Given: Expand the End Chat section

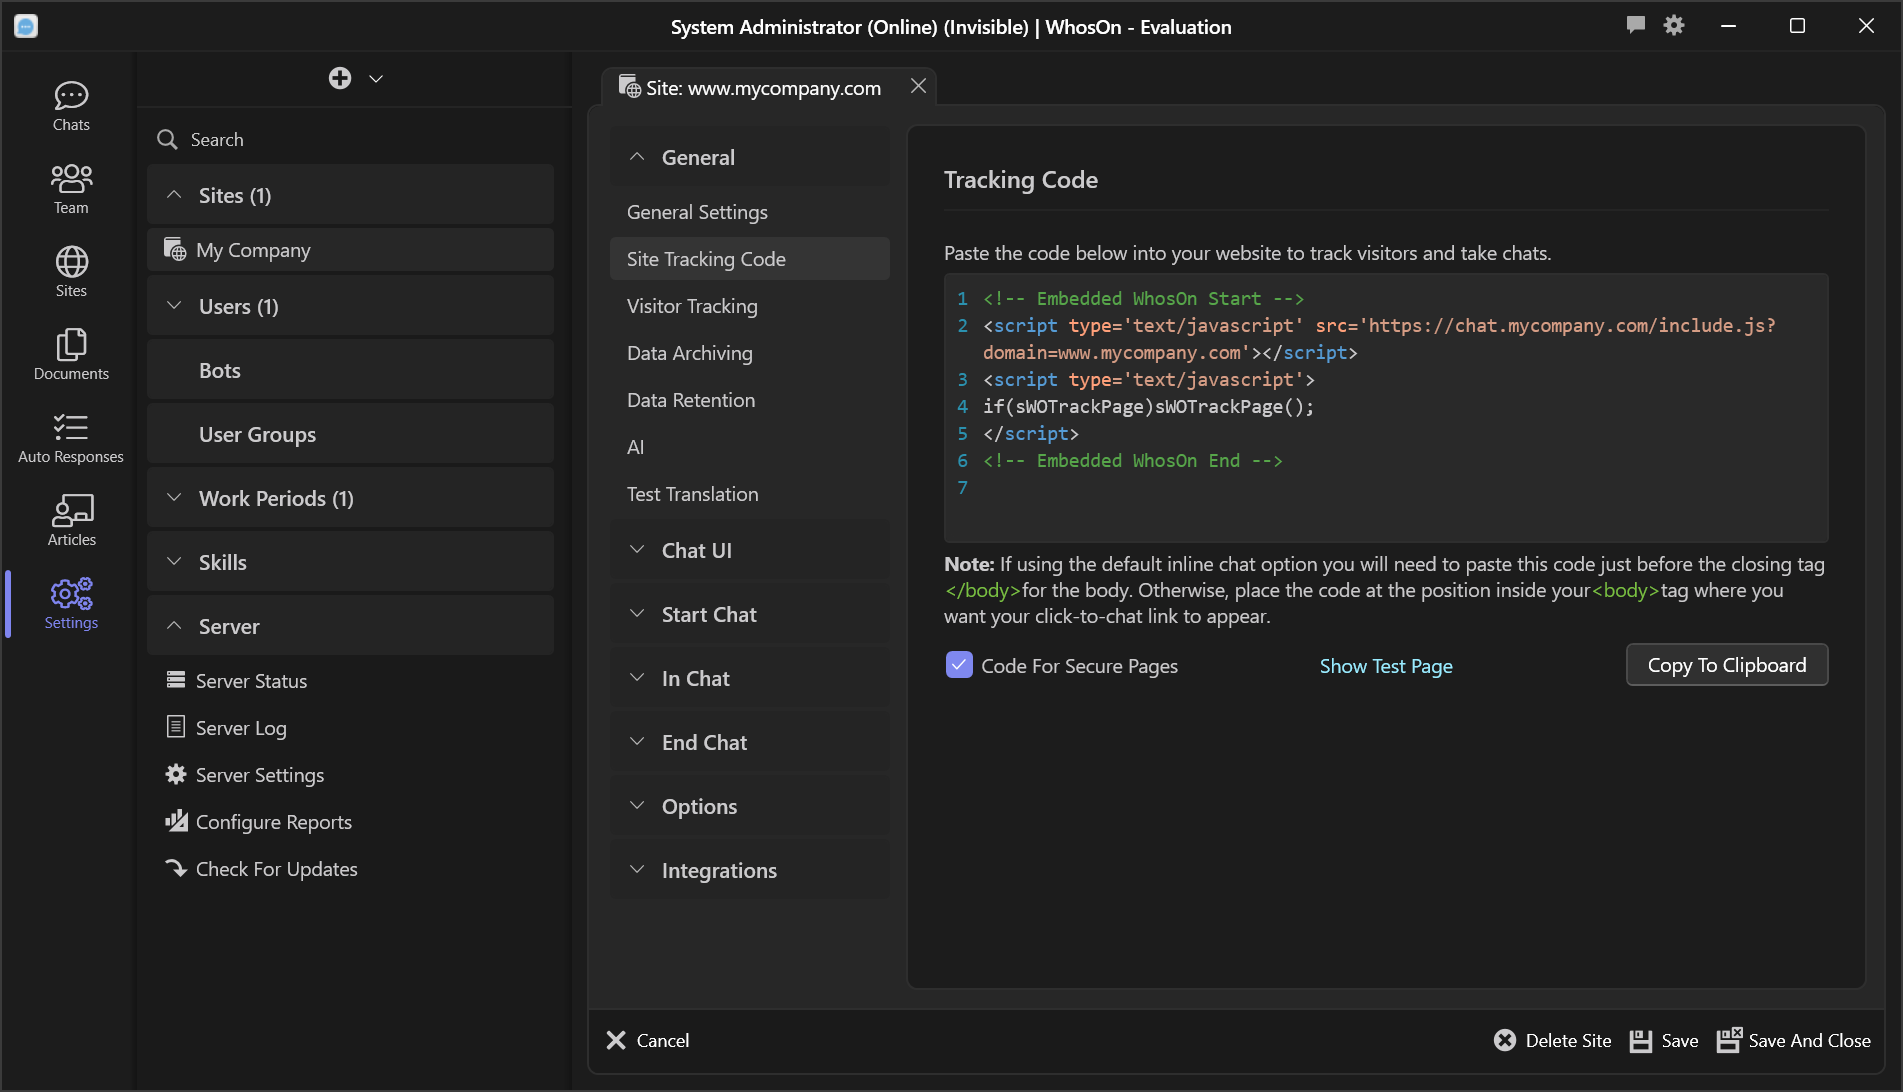Looking at the screenshot, I should point(750,742).
